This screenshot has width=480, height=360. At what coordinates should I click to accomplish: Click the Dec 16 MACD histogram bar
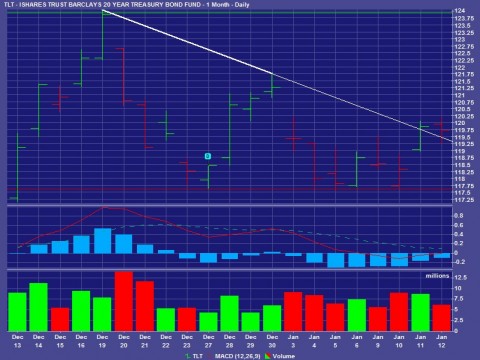coord(81,245)
